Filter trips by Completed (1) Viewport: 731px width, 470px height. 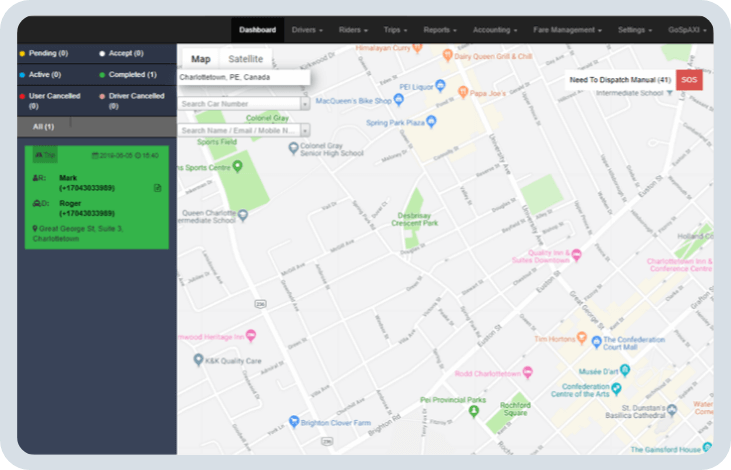[x=128, y=75]
